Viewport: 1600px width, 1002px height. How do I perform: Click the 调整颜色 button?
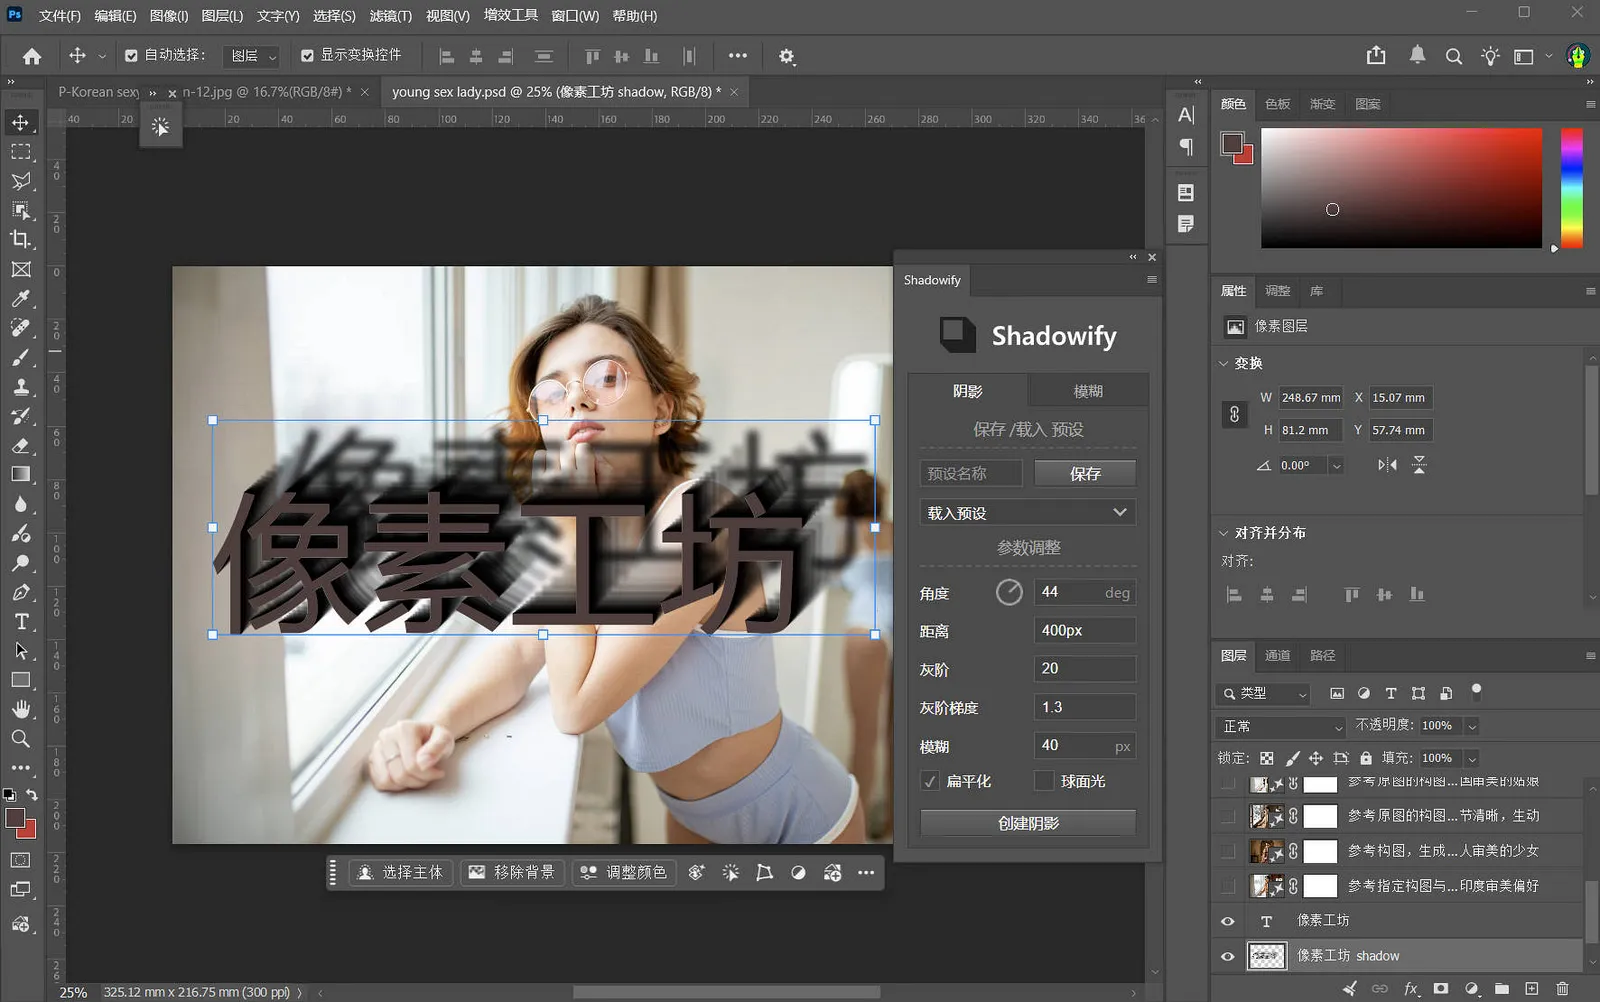coord(624,872)
